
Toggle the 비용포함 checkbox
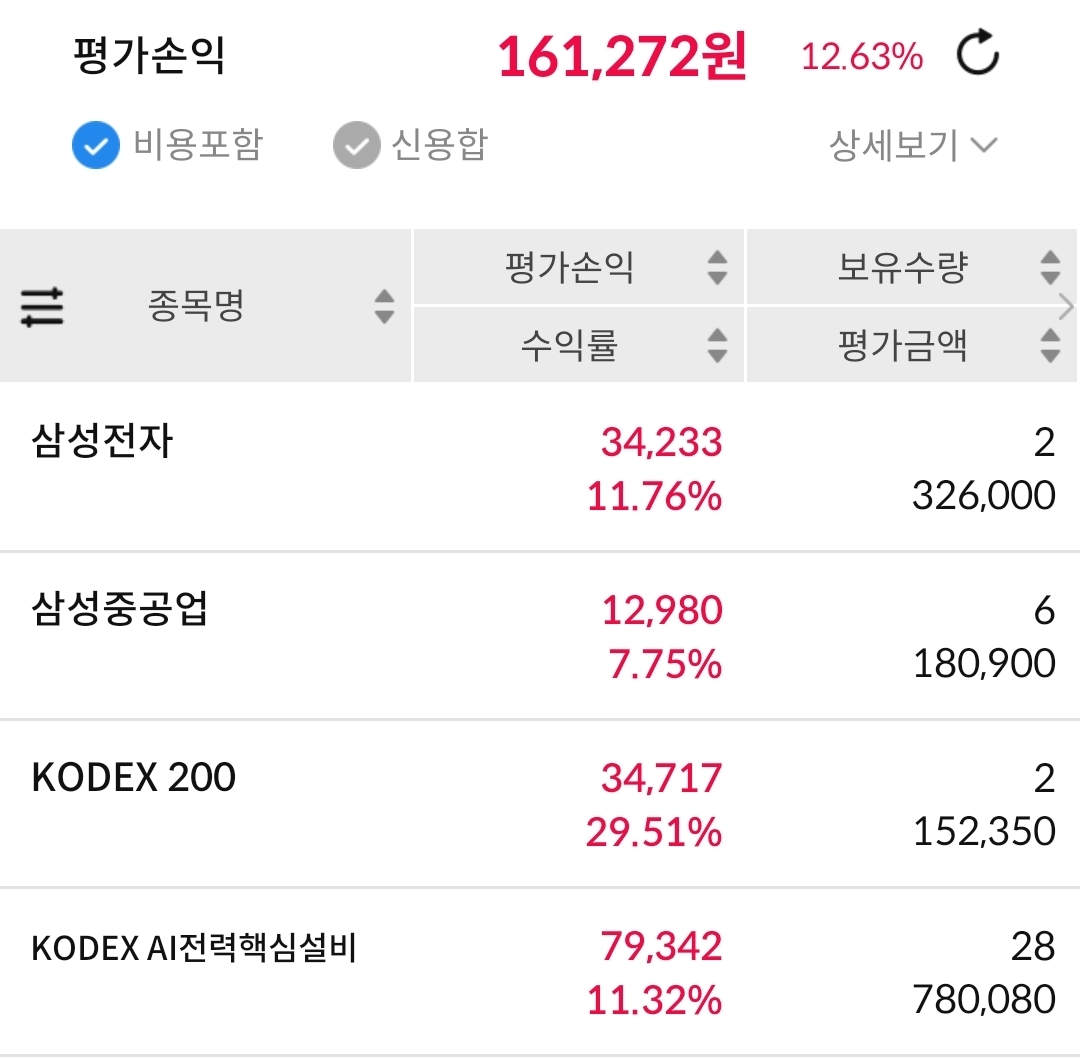pos(96,146)
